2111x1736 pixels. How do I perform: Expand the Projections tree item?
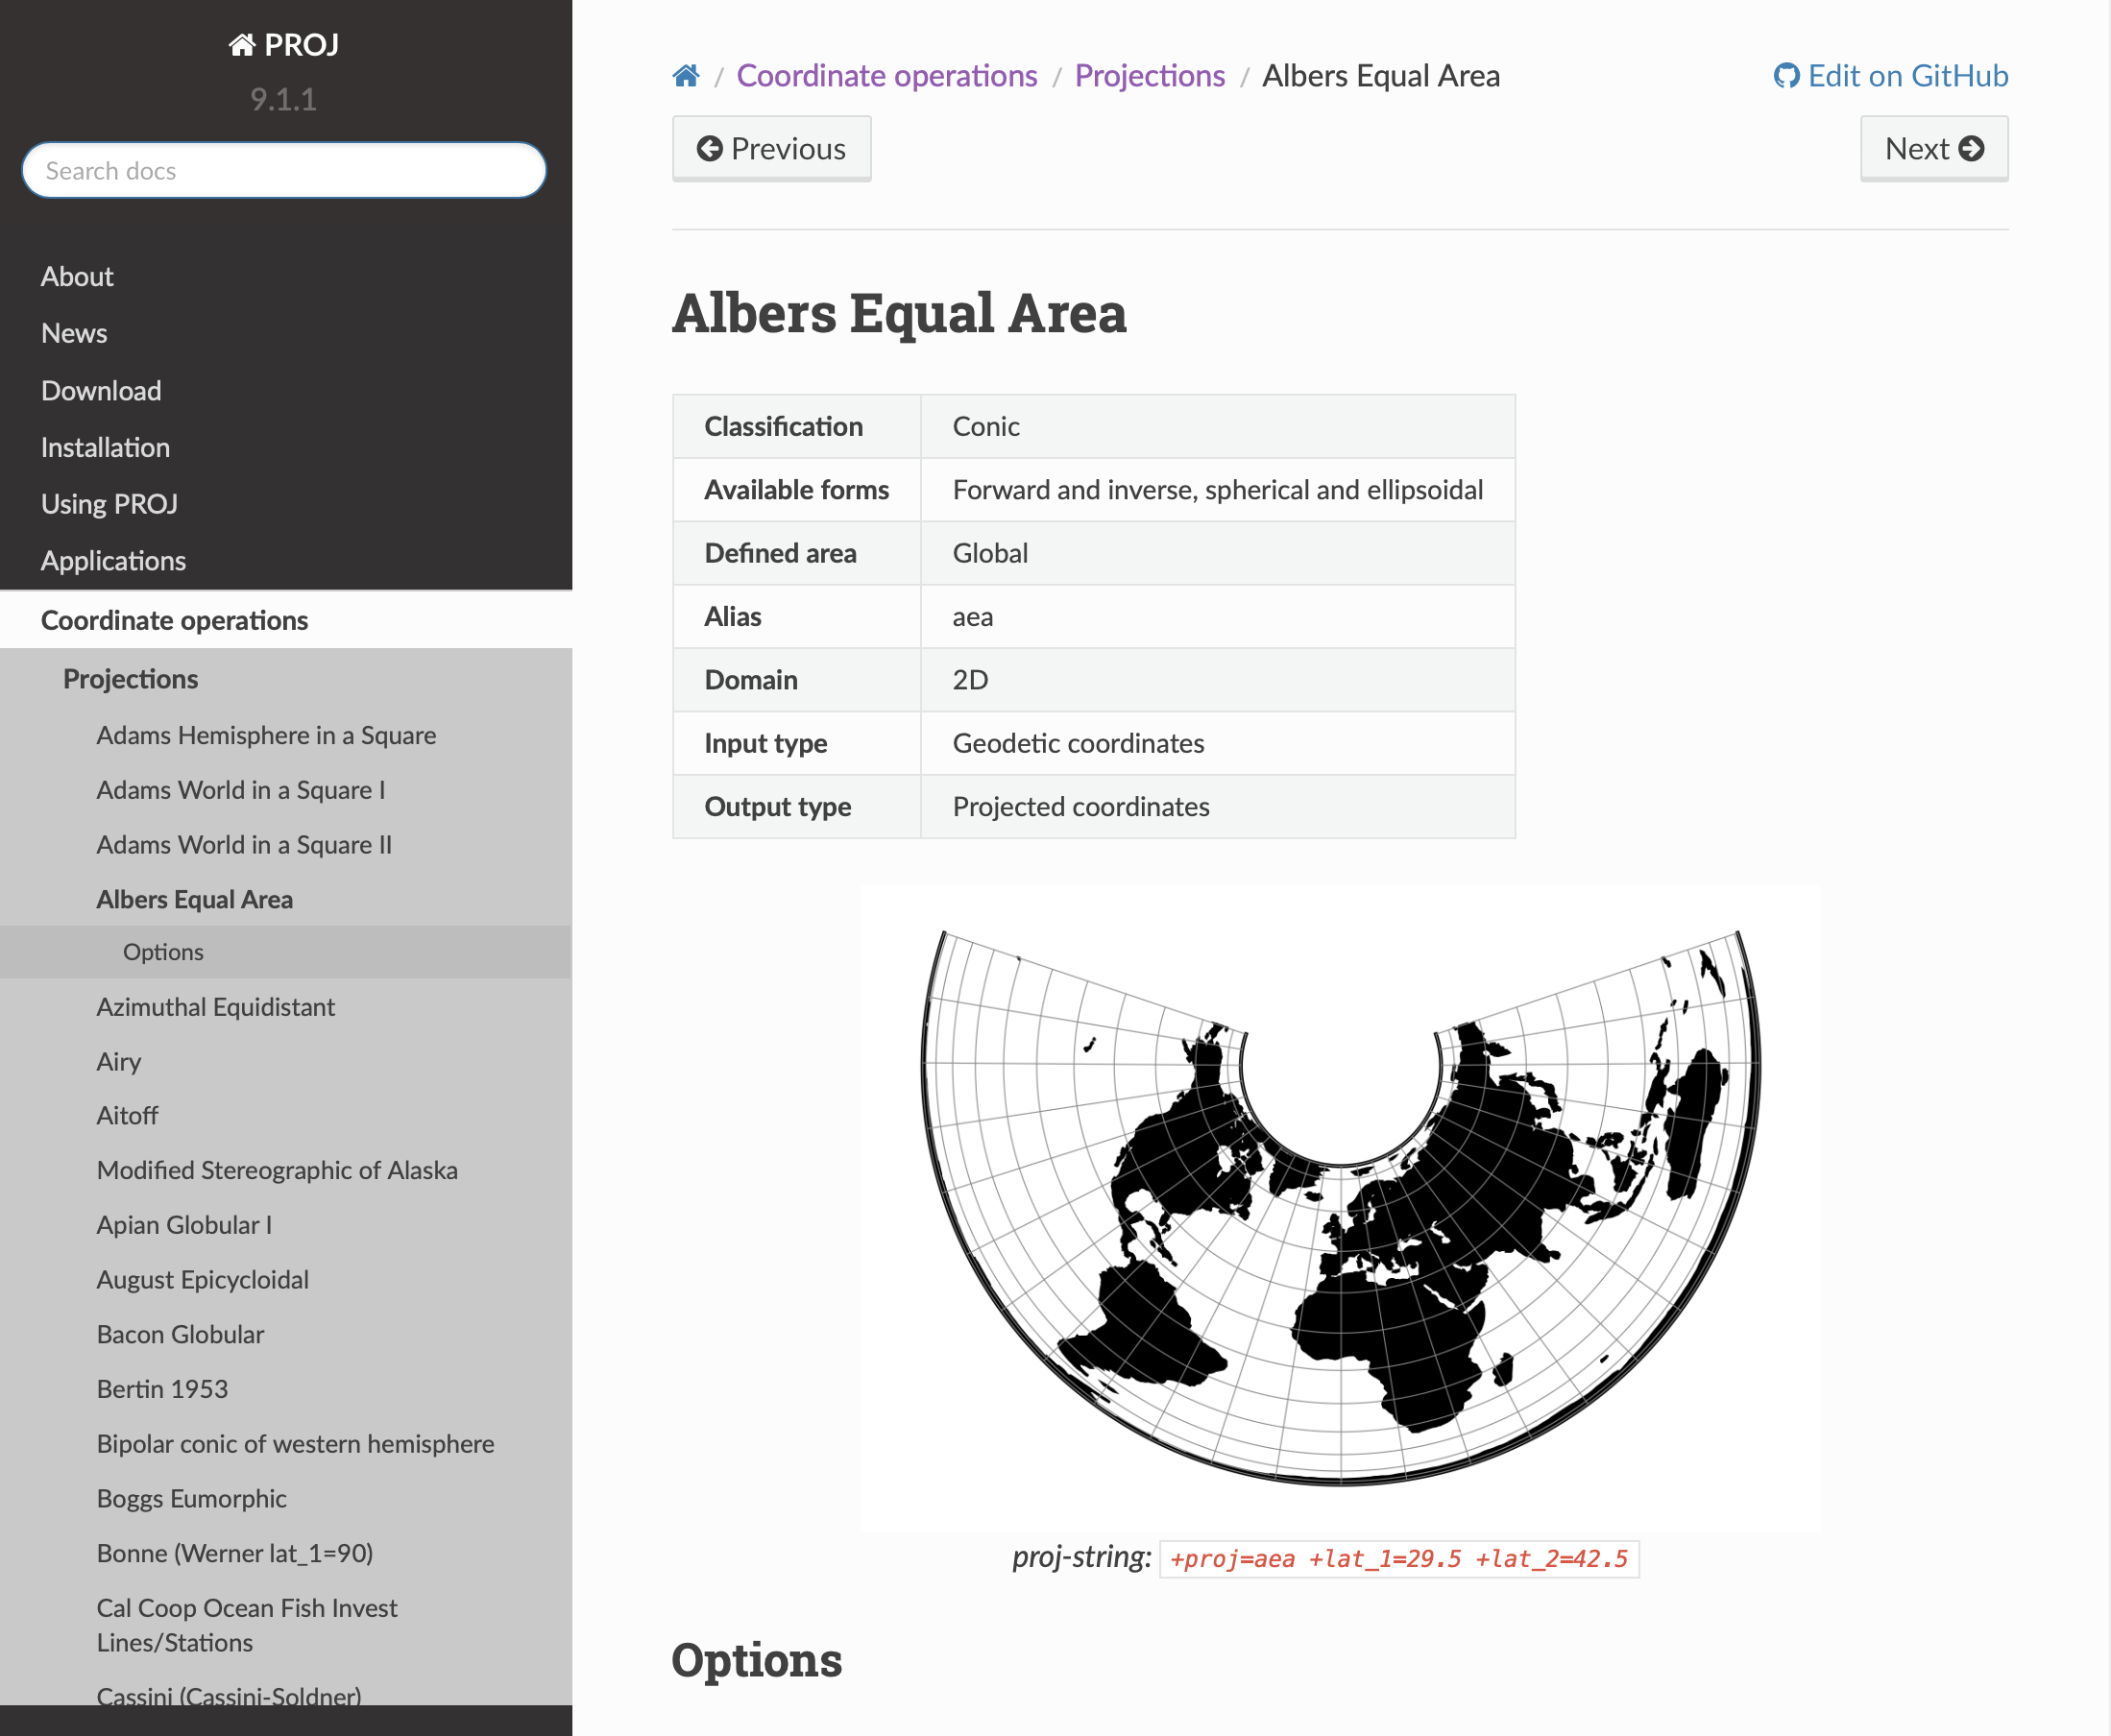130,679
